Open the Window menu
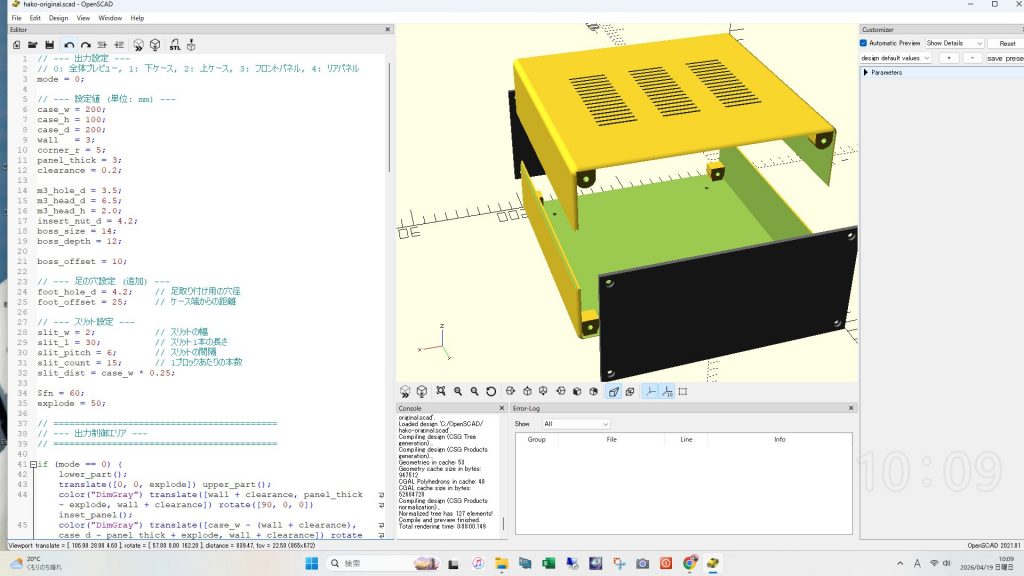This screenshot has width=1024, height=576. click(x=110, y=18)
